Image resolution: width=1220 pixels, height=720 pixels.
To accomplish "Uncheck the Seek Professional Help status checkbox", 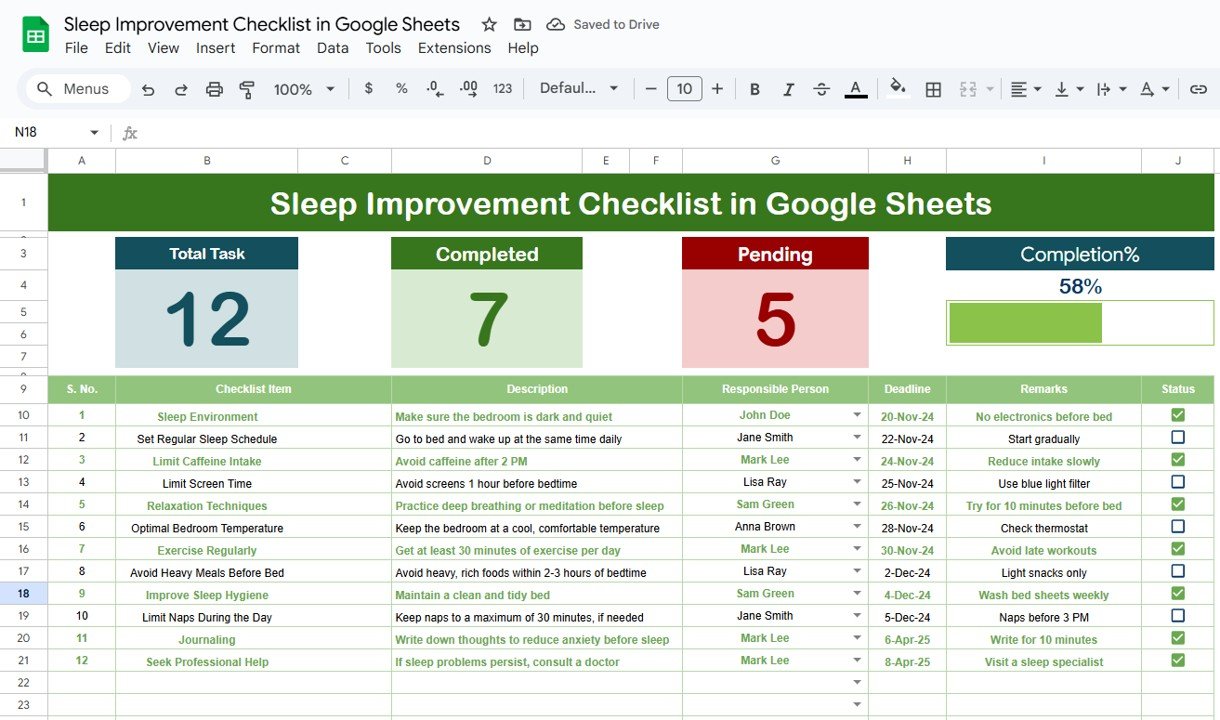I will click(1178, 660).
